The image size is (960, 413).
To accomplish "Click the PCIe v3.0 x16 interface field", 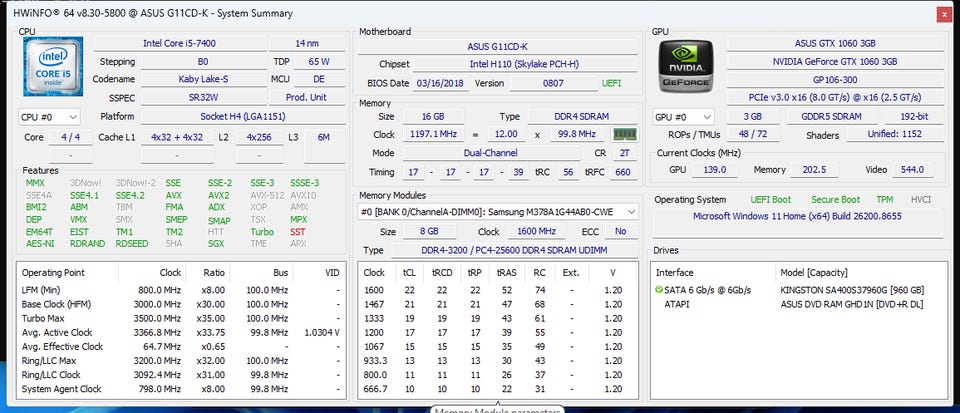I will 835,97.
